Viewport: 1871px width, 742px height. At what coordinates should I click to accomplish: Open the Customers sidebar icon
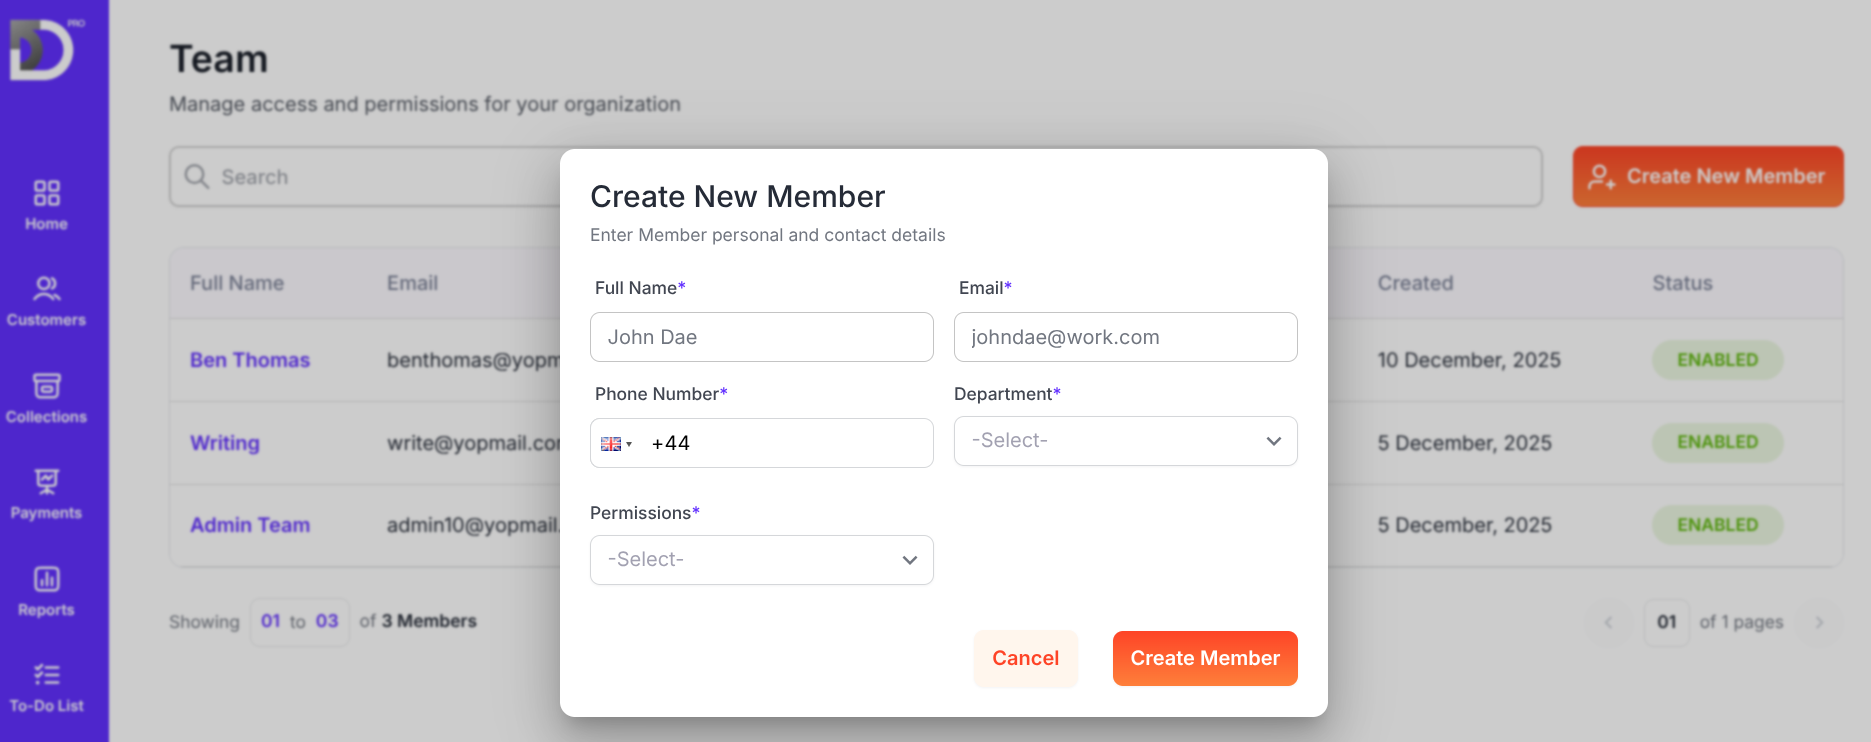[46, 289]
